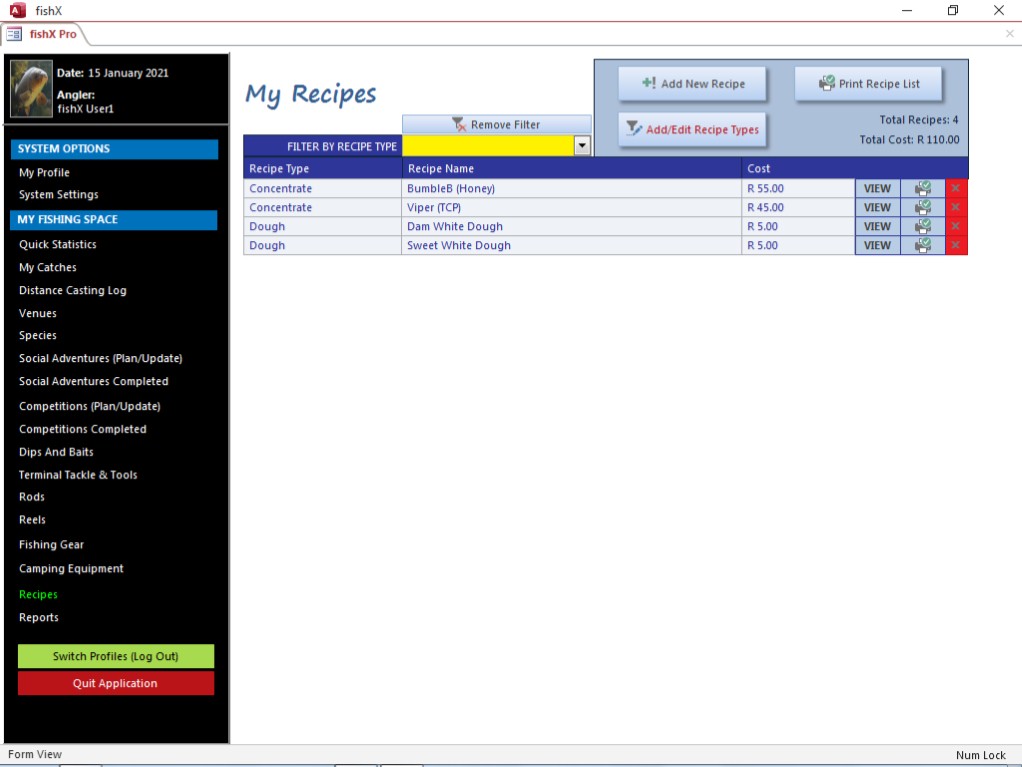The image size is (1022, 767).
Task: Click red X for Sweet White Dough
Action: pyautogui.click(x=956, y=245)
